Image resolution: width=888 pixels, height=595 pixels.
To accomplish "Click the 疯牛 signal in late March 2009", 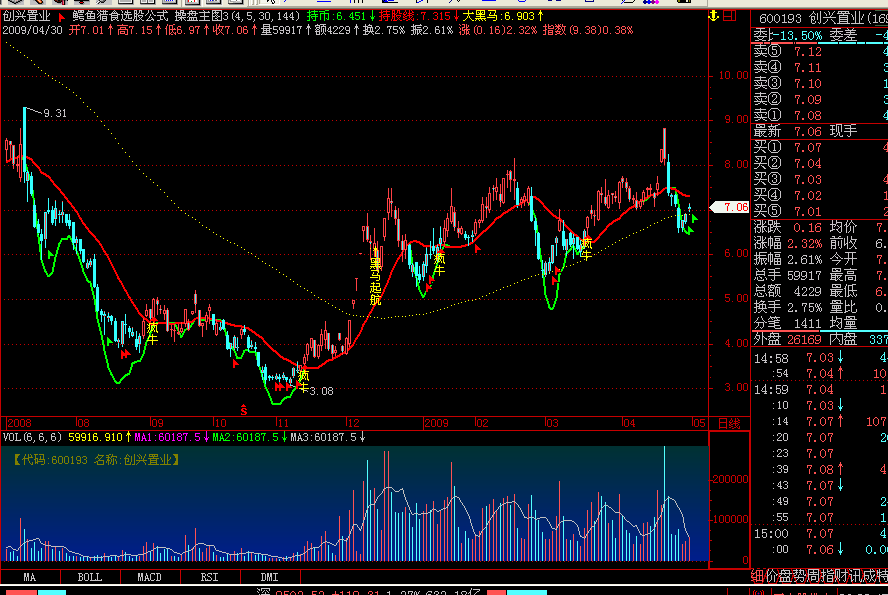I will coord(586,249).
